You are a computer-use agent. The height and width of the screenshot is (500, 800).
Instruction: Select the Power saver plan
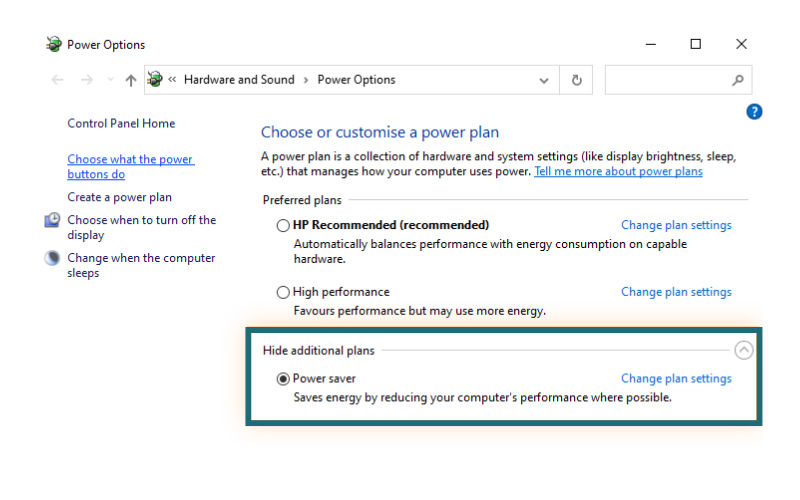(283, 379)
